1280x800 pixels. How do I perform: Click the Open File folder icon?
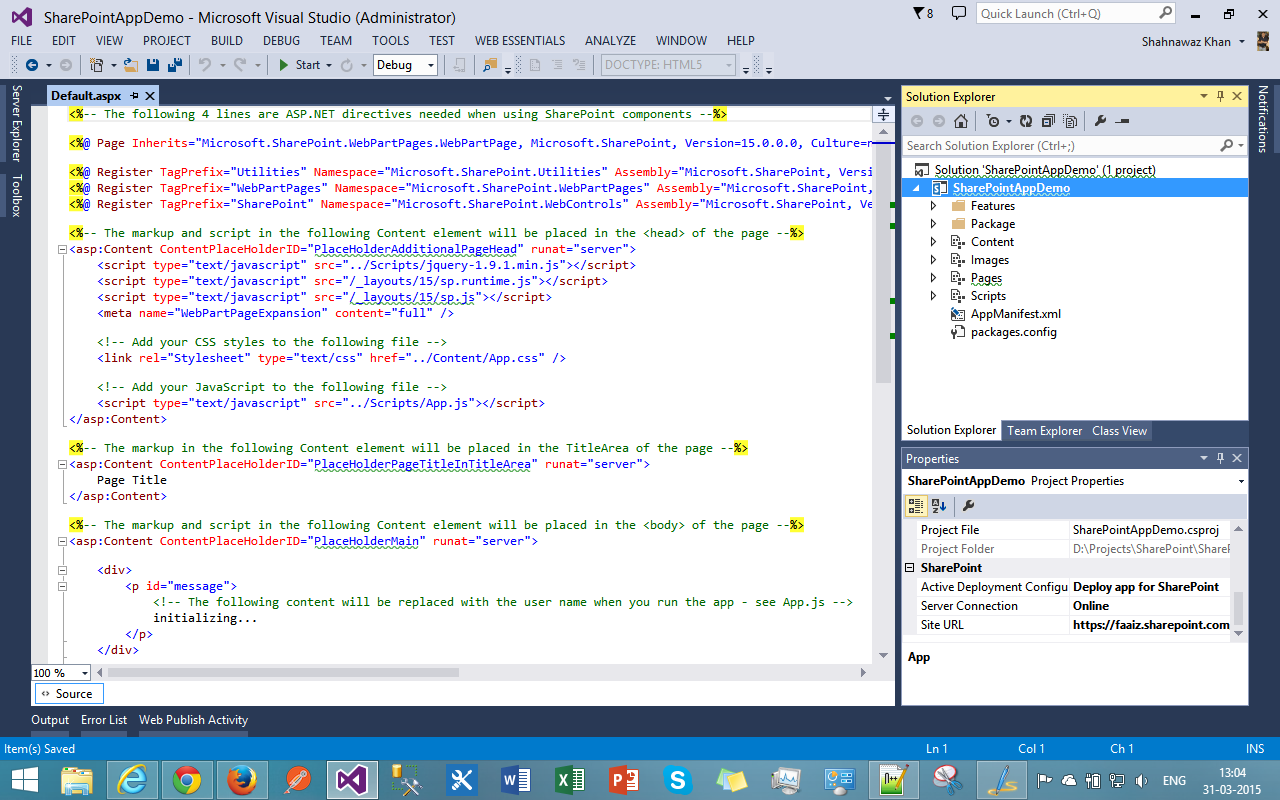pos(130,65)
